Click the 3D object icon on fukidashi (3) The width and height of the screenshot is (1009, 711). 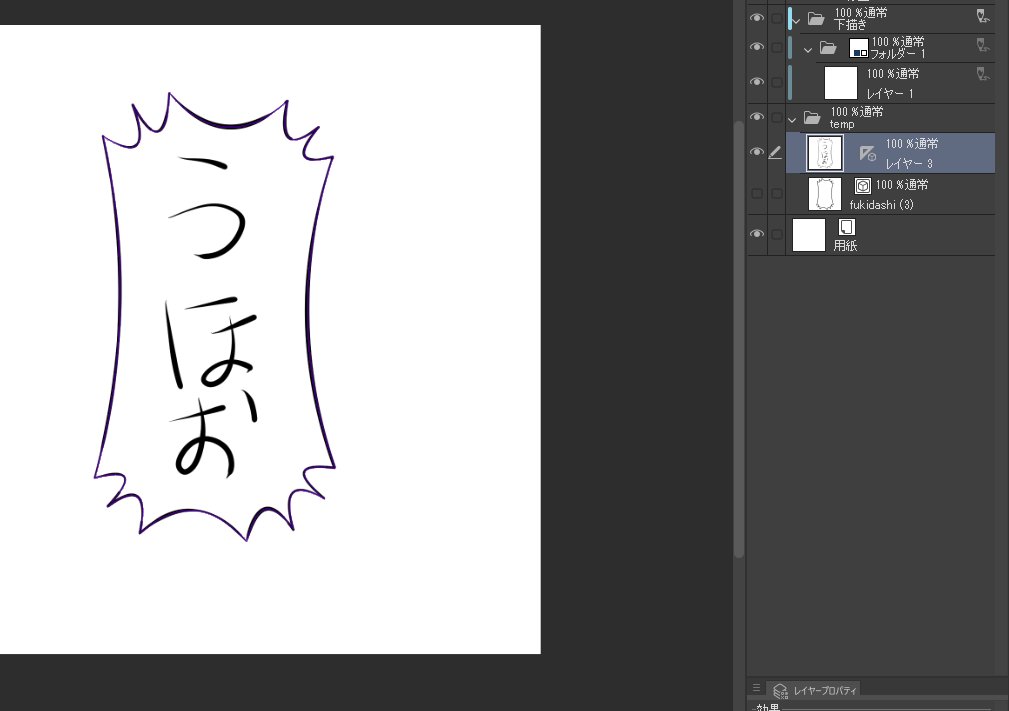tap(862, 186)
